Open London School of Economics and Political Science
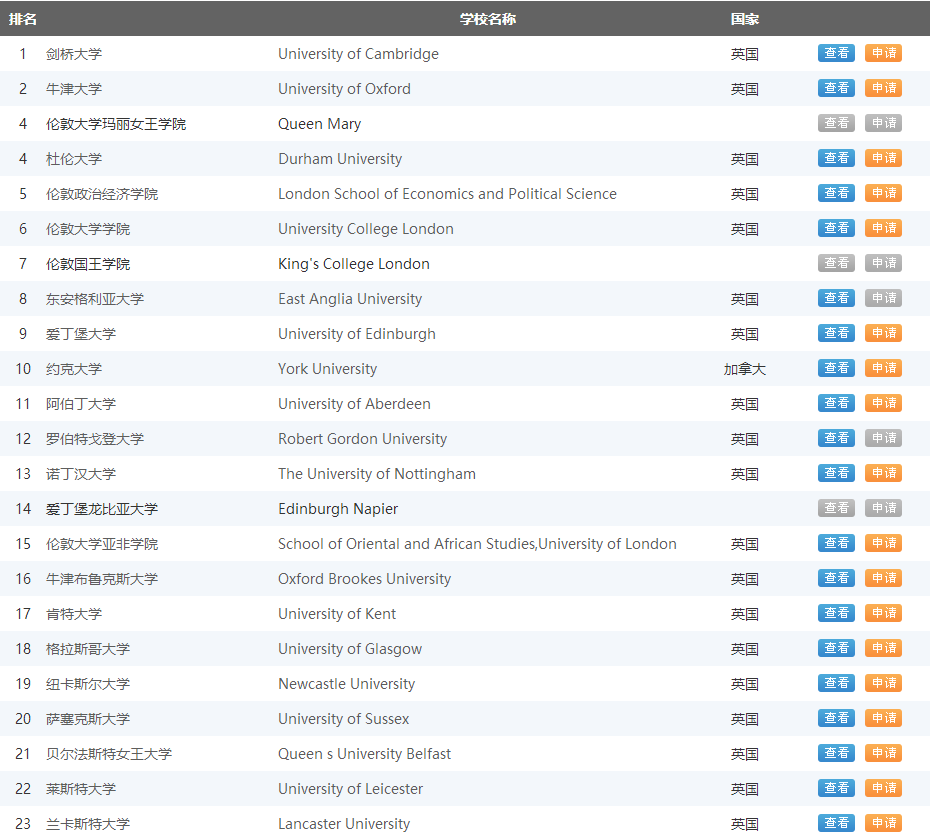Viewport: 947px width, 838px height. click(x=447, y=194)
